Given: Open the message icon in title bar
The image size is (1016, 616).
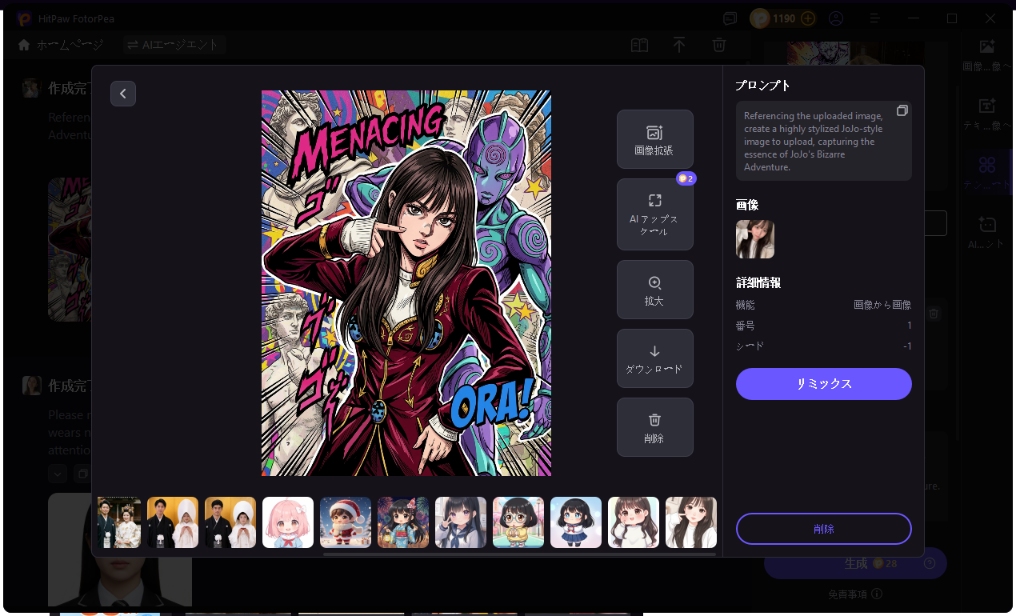Looking at the screenshot, I should (730, 19).
